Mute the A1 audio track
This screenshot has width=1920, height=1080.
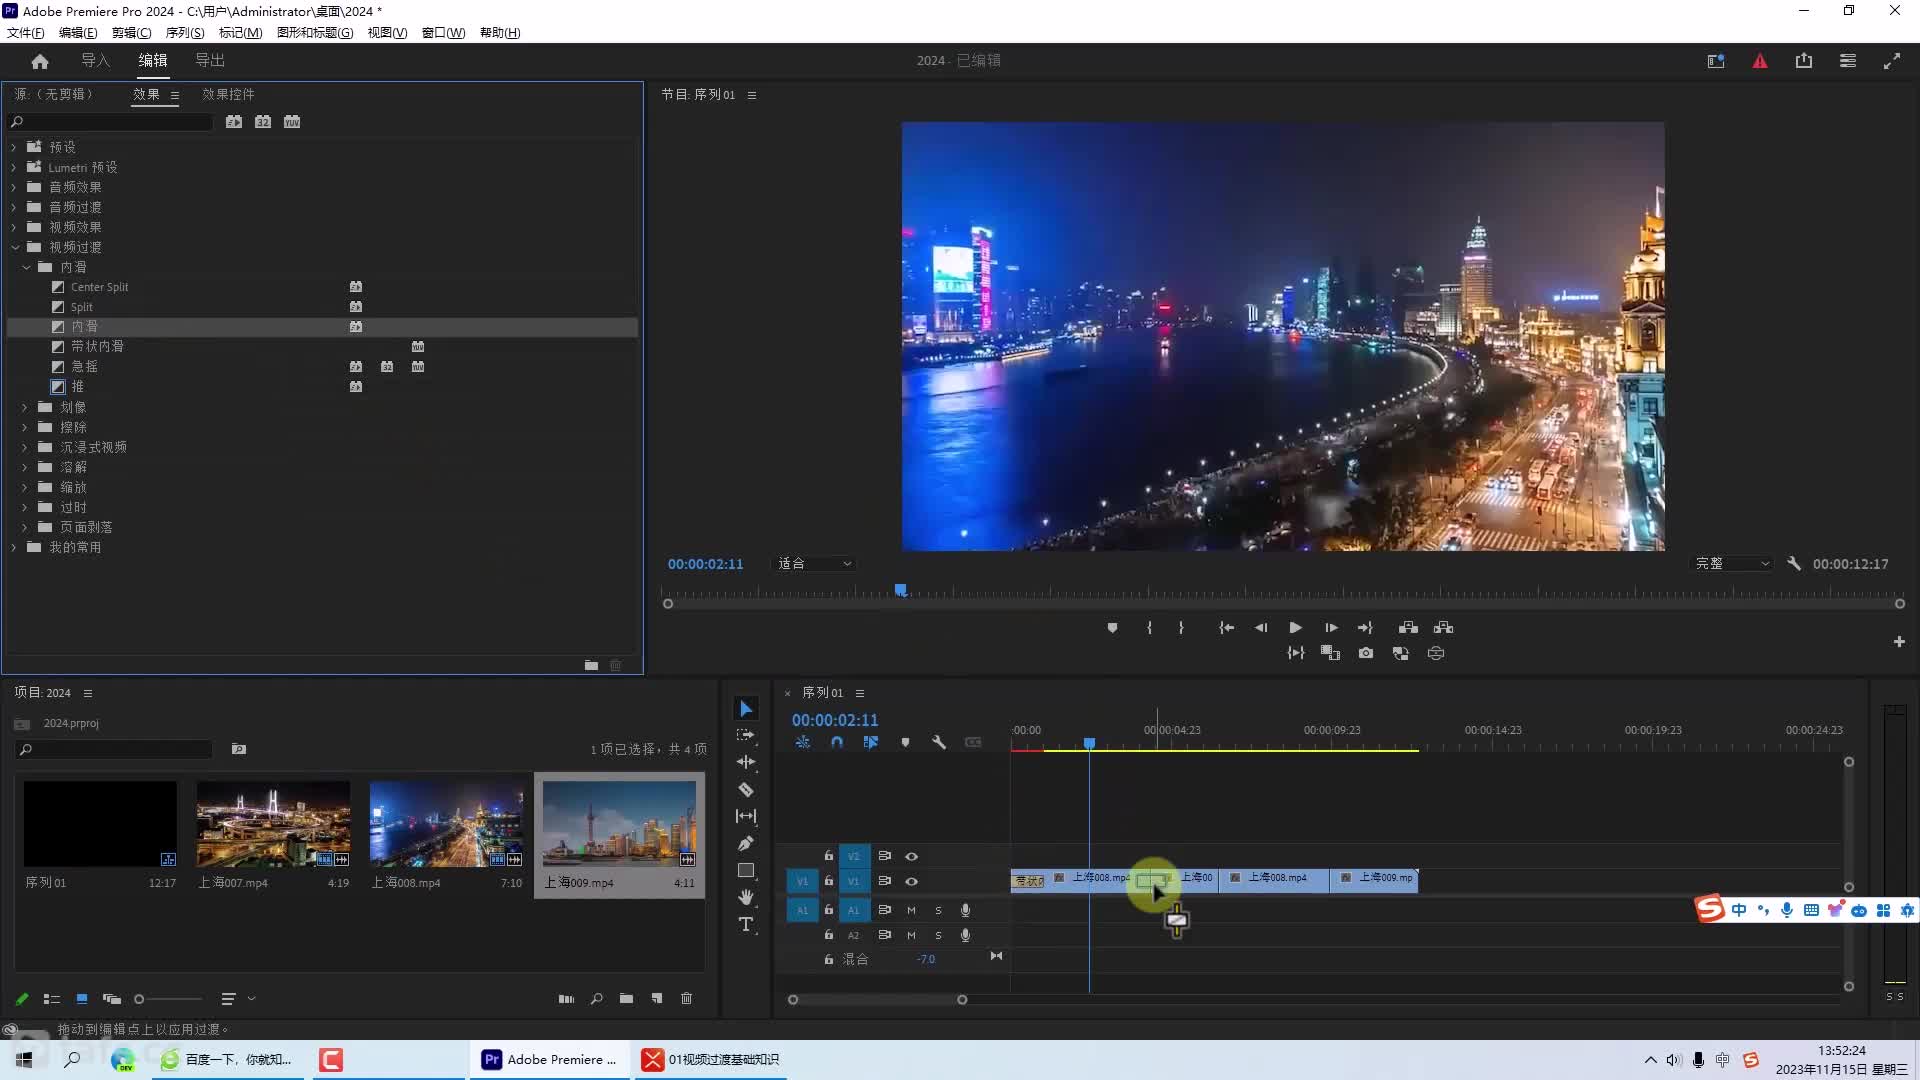coord(911,910)
